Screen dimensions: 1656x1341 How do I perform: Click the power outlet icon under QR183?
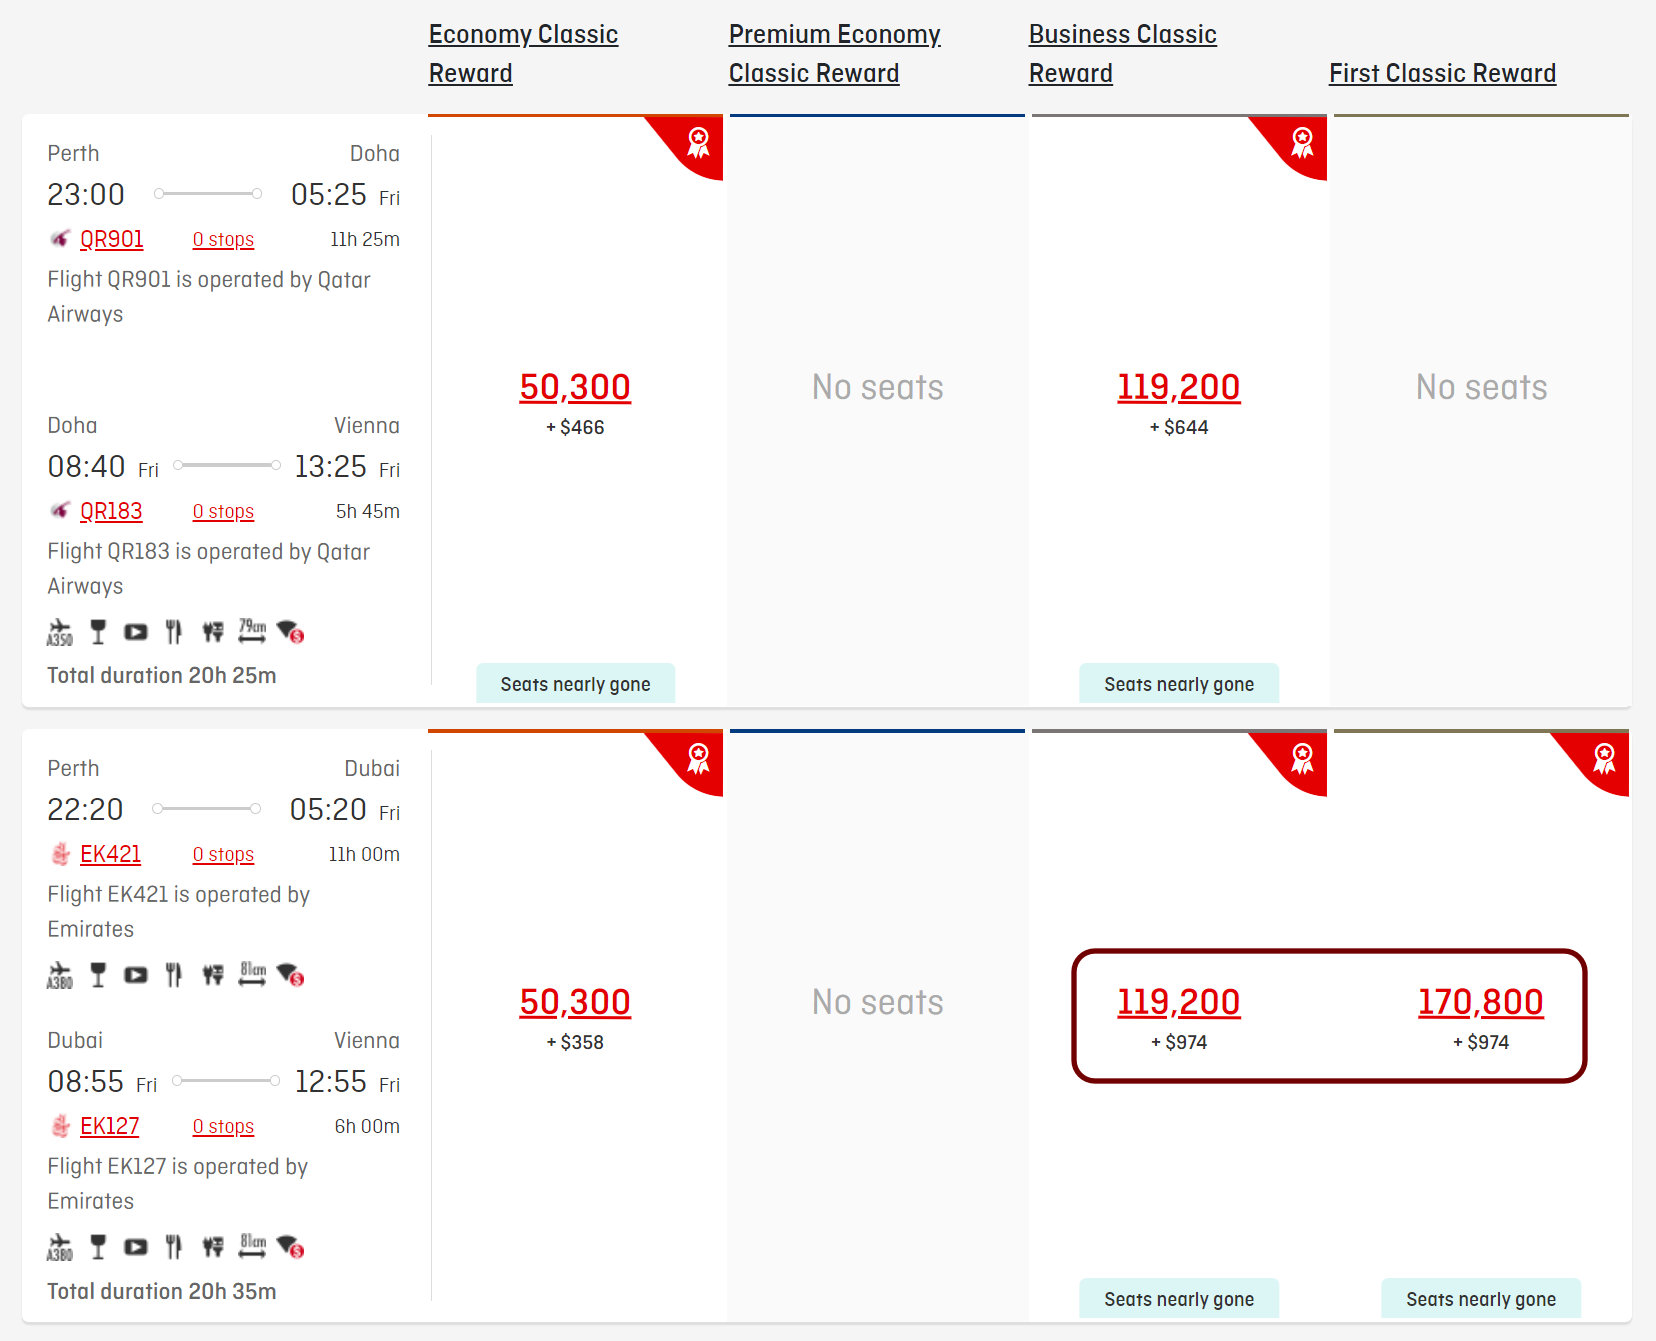(213, 632)
